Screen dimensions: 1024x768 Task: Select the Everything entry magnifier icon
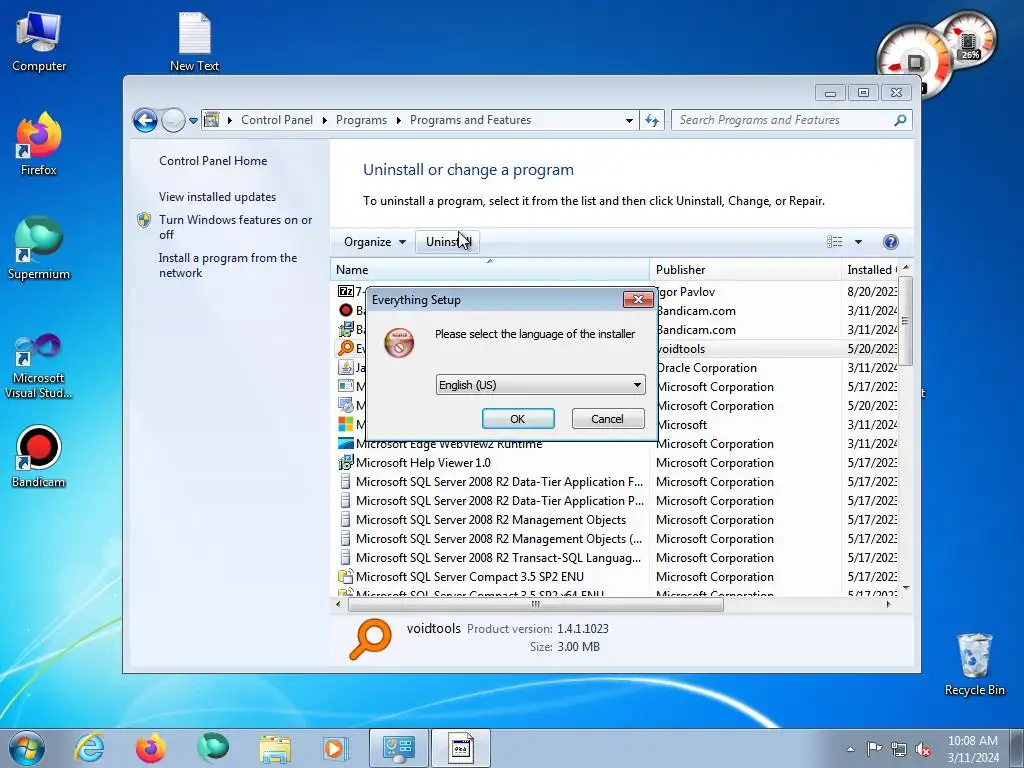click(x=345, y=348)
